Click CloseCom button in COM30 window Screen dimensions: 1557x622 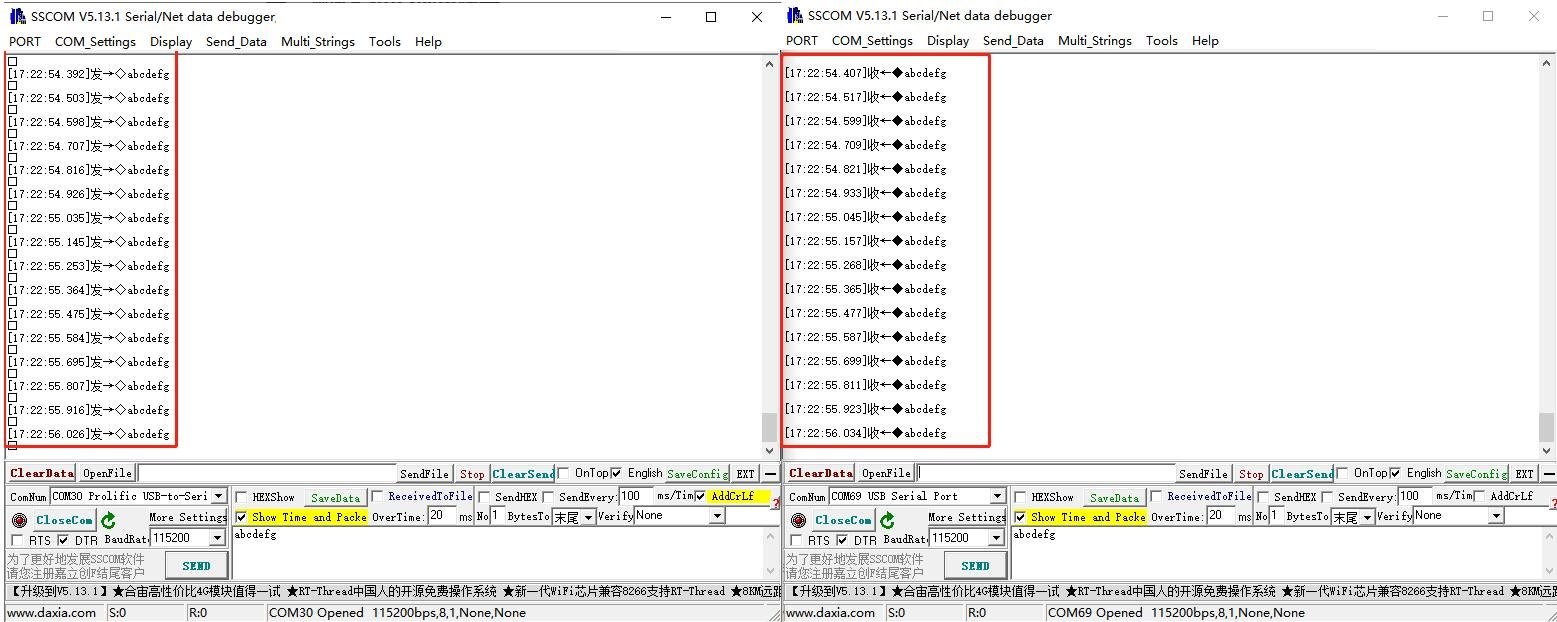[64, 520]
